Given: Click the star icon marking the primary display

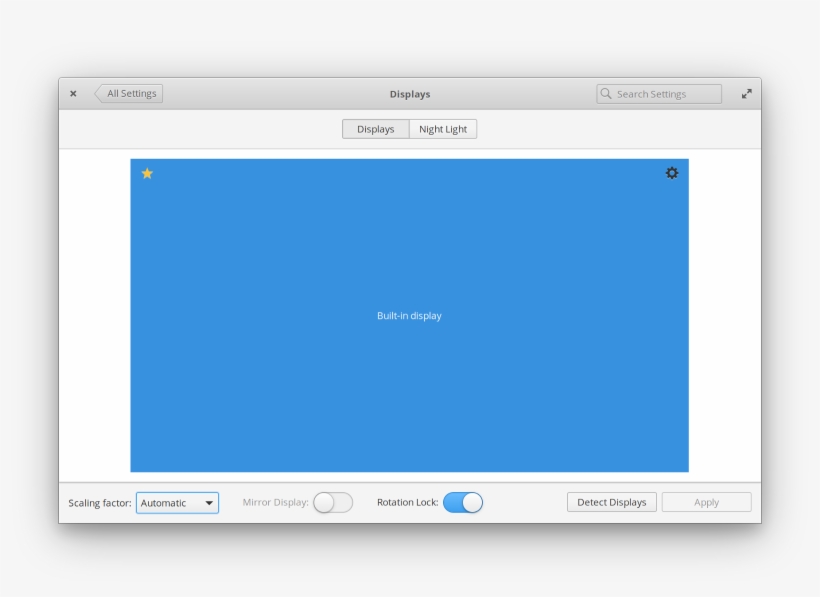Looking at the screenshot, I should 147,173.
